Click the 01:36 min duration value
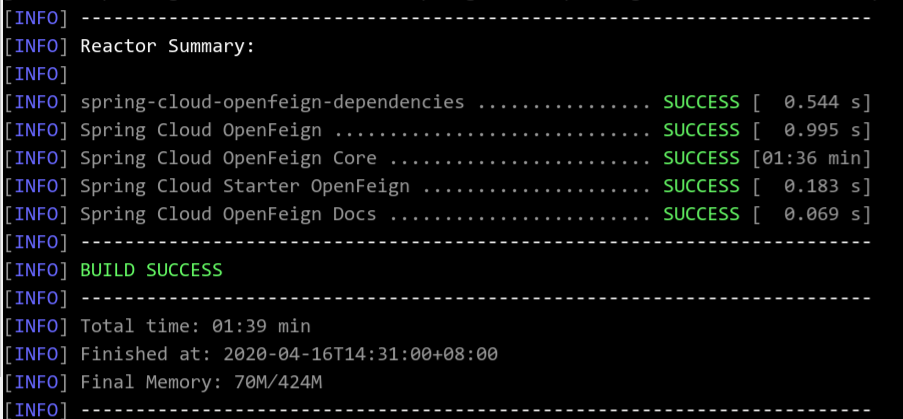Screen dimensions: 903x419 pyautogui.click(x=811, y=158)
